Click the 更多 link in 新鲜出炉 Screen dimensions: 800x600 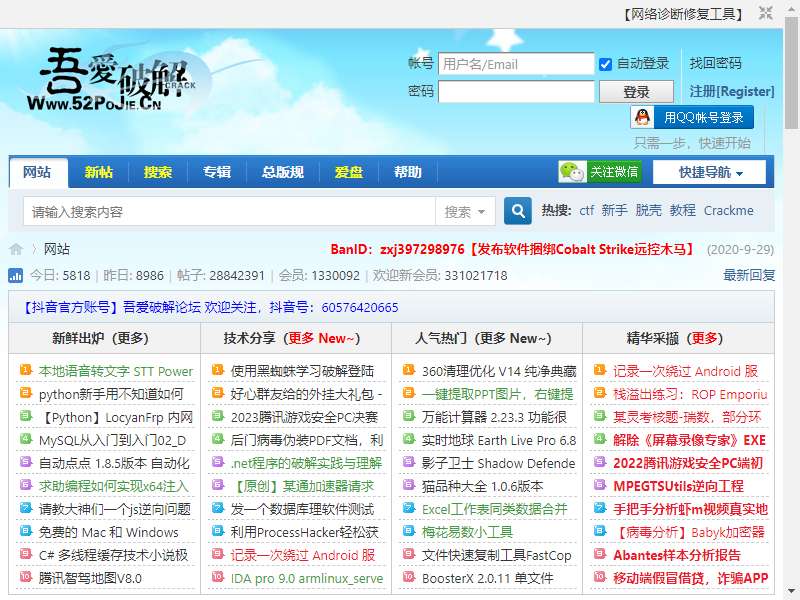130,338
